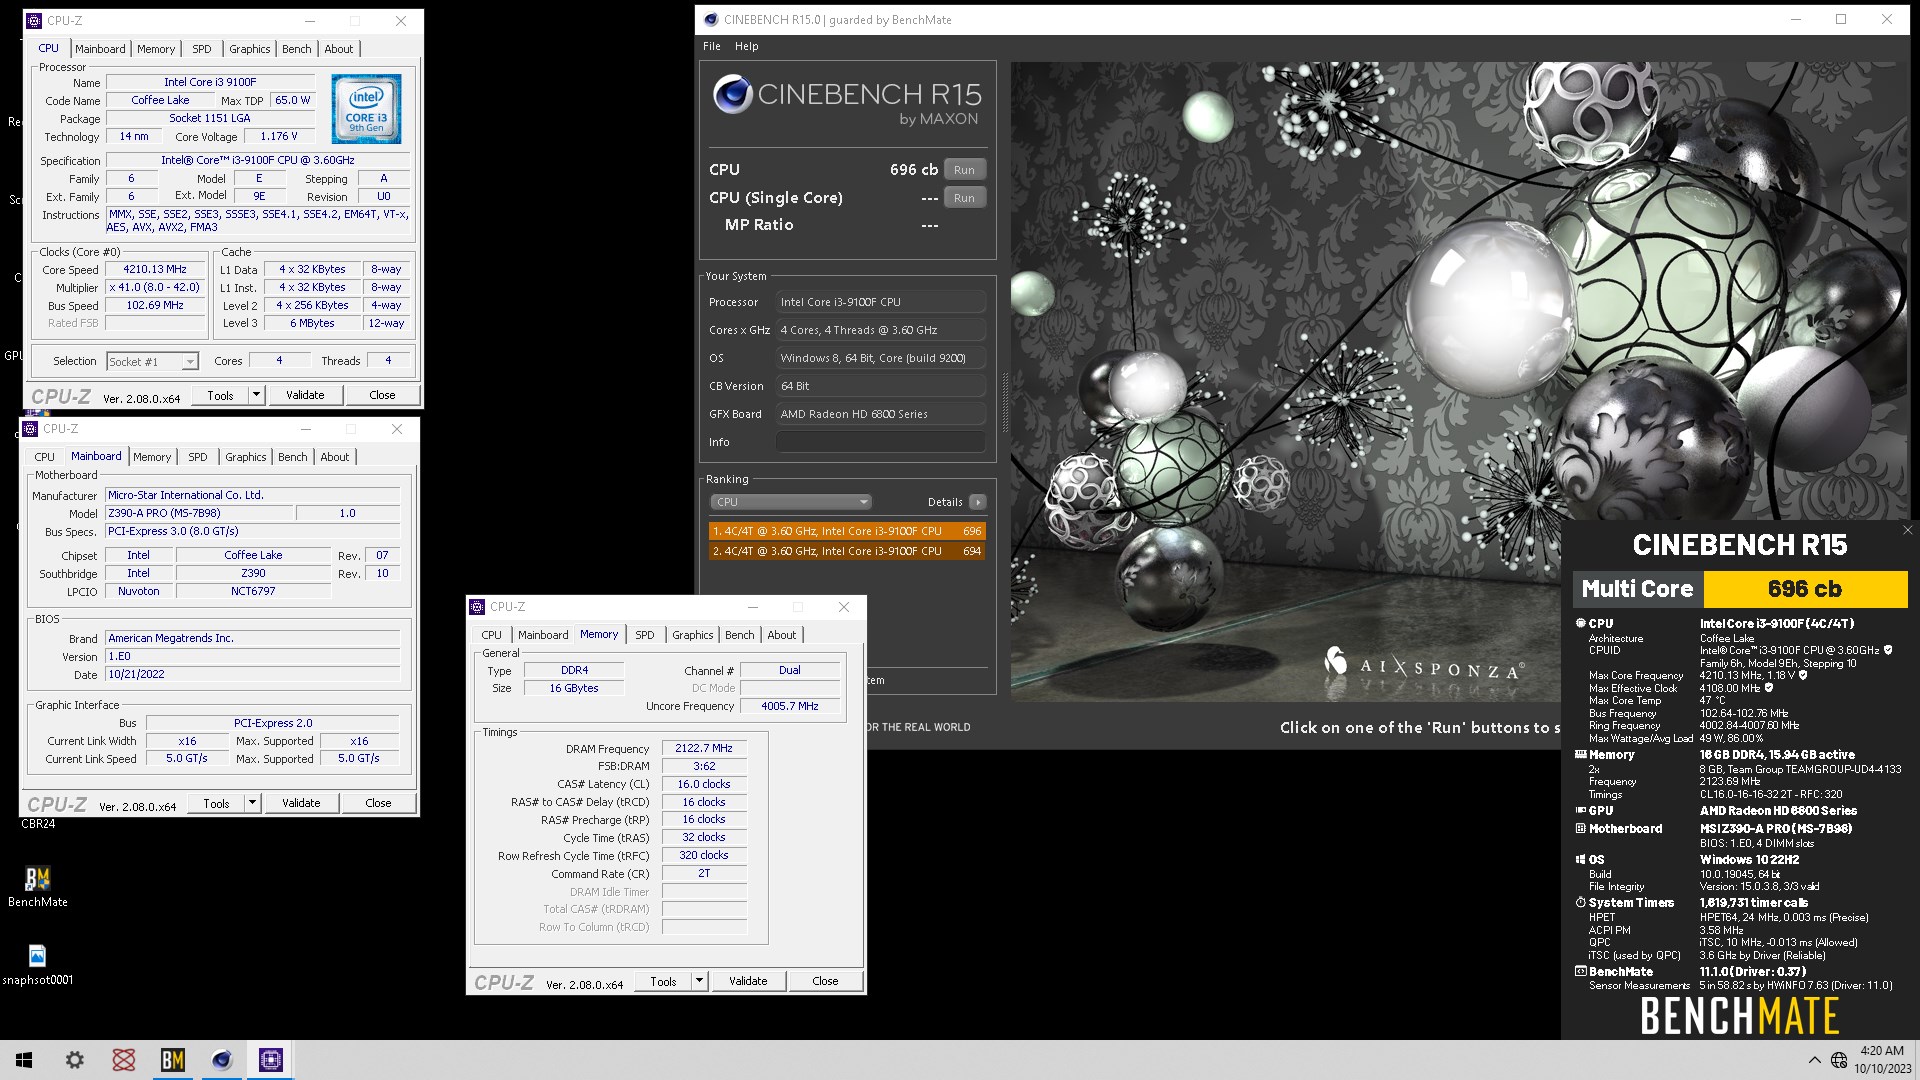The height and width of the screenshot is (1080, 1920).
Task: Open Windows Start menu
Action: 24,1060
